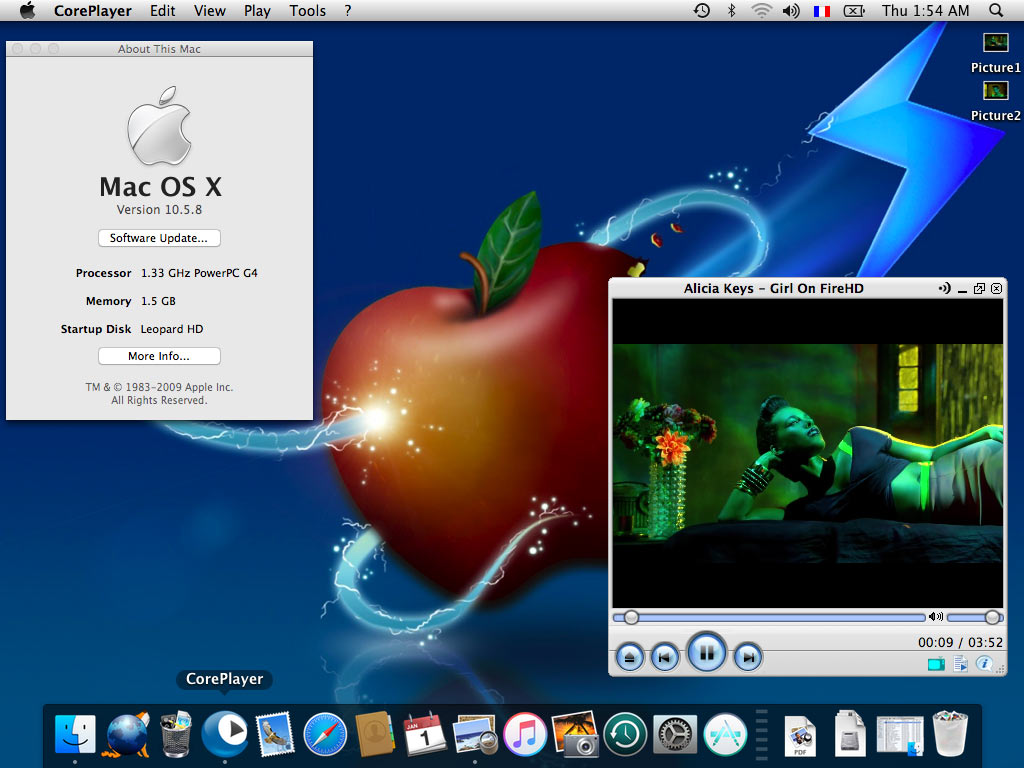This screenshot has width=1024, height=768.
Task: Pause the video in CorePlayer
Action: 706,652
